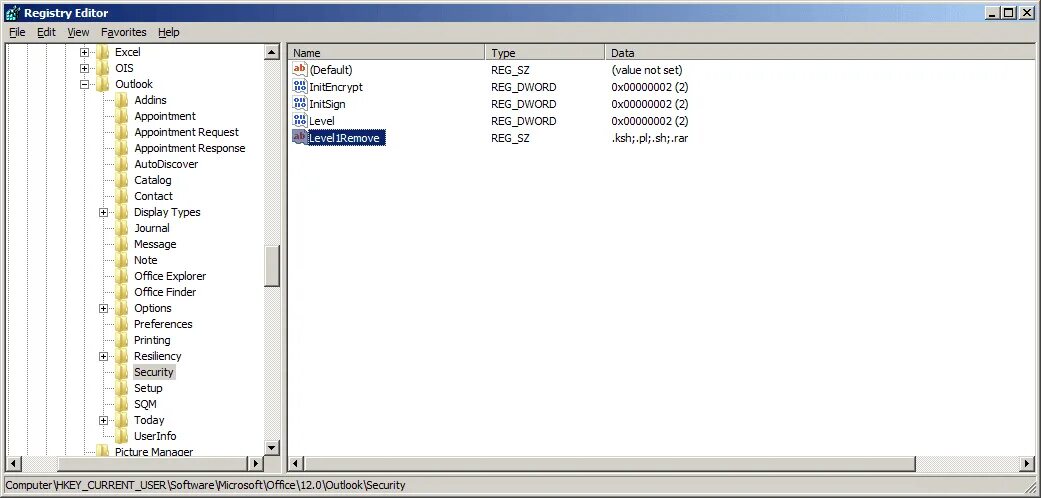Open the File menu

pyautogui.click(x=17, y=32)
